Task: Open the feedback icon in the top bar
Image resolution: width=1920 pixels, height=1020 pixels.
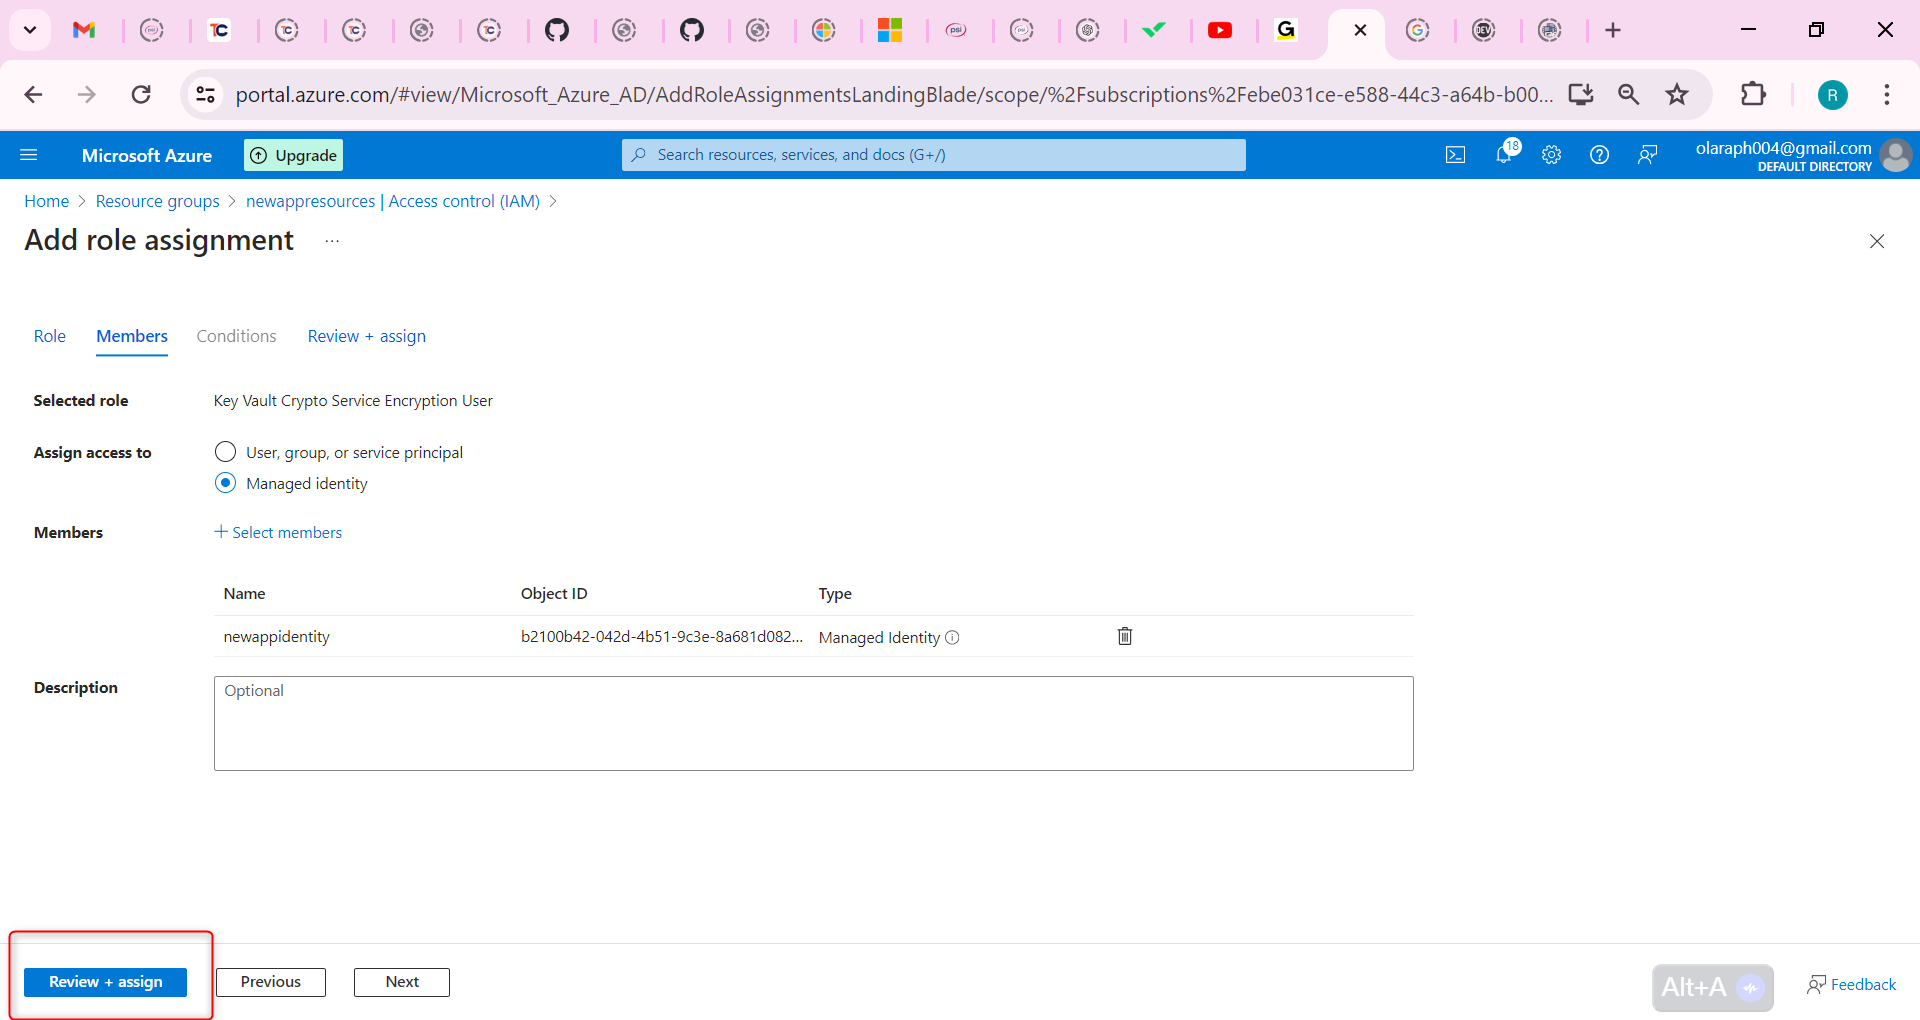Action: point(1648,154)
